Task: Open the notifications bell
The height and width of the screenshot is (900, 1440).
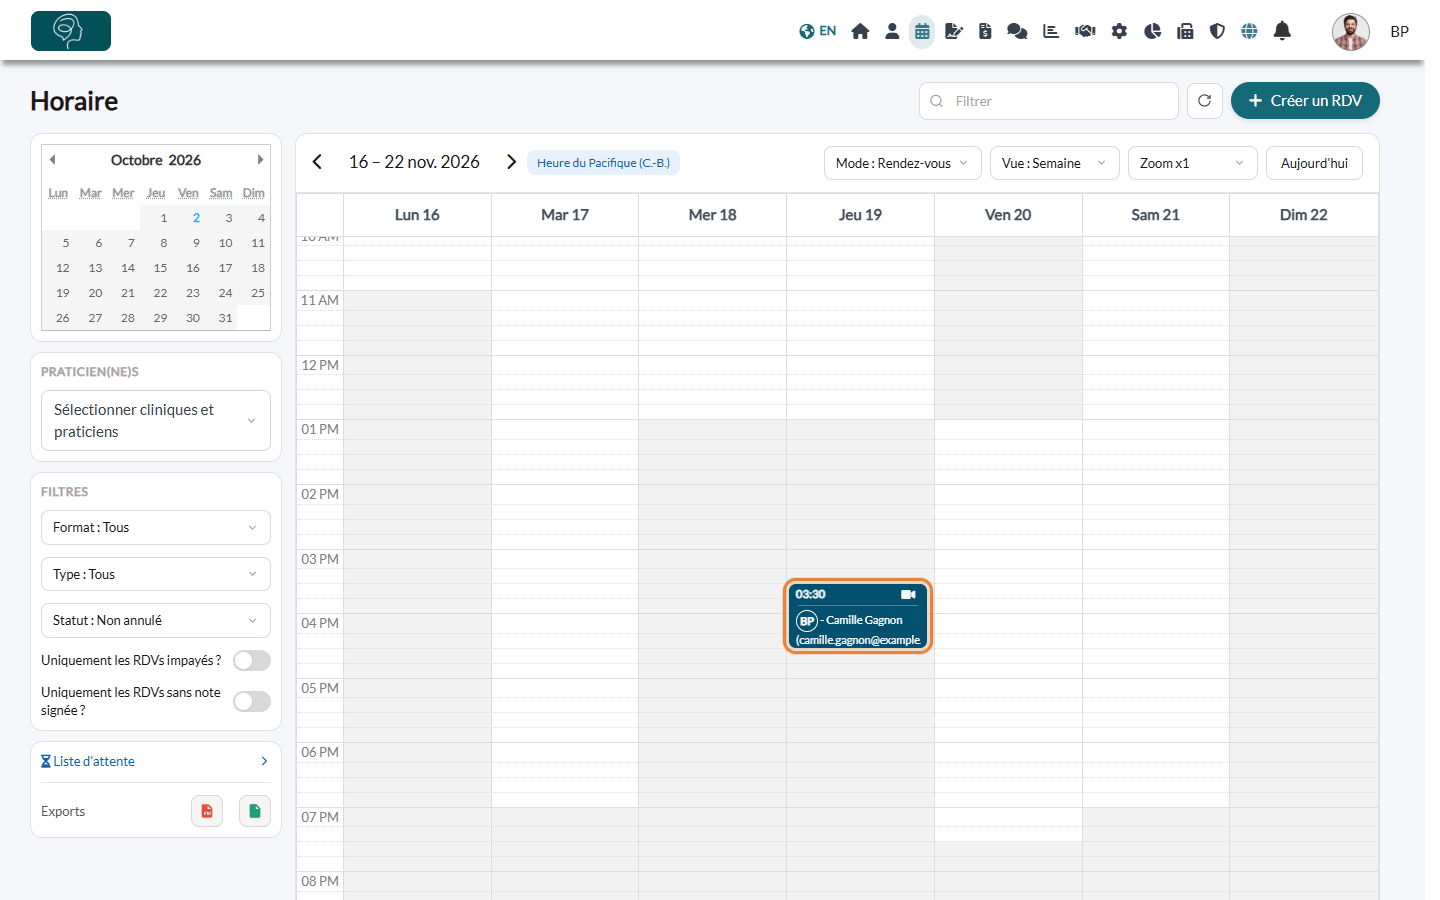Action: click(x=1282, y=31)
